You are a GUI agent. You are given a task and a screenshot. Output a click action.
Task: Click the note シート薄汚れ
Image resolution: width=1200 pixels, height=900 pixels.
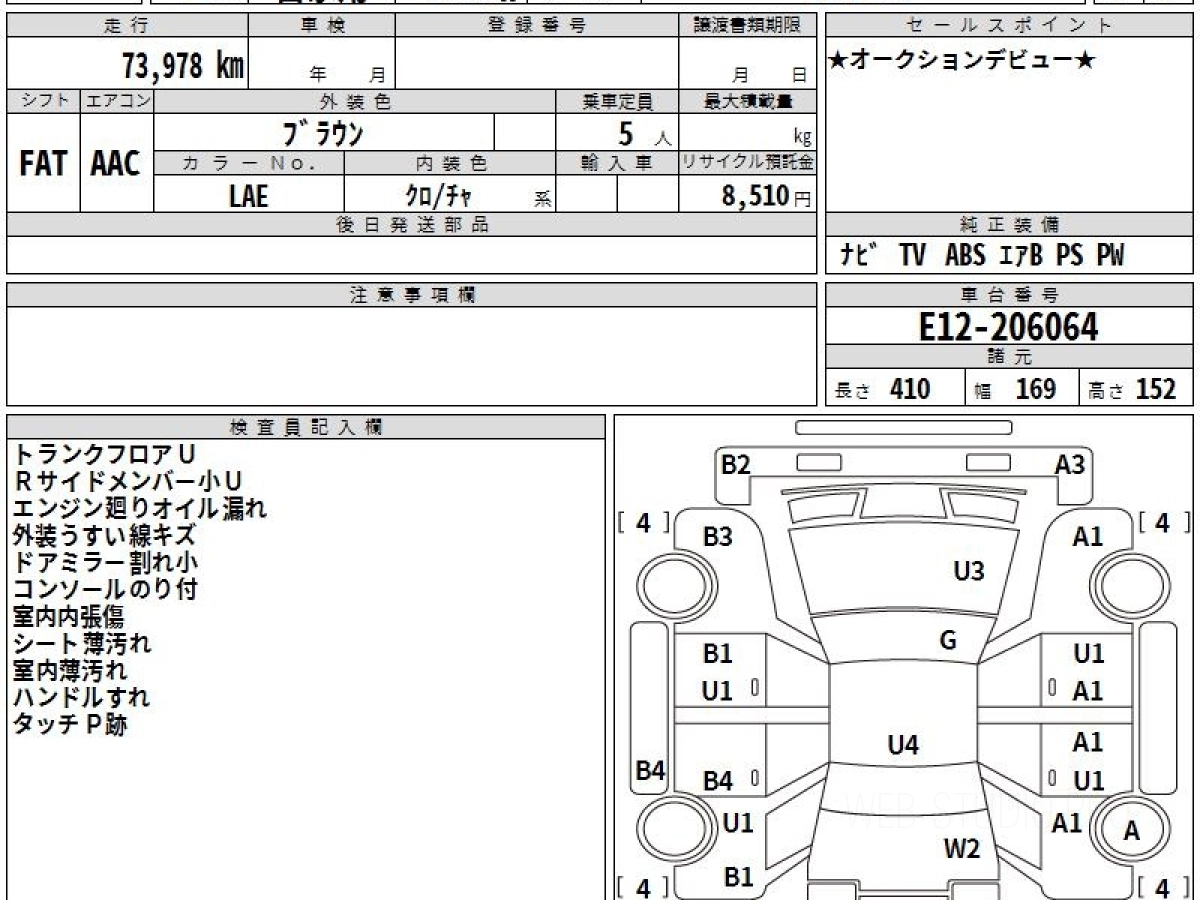[x=82, y=643]
